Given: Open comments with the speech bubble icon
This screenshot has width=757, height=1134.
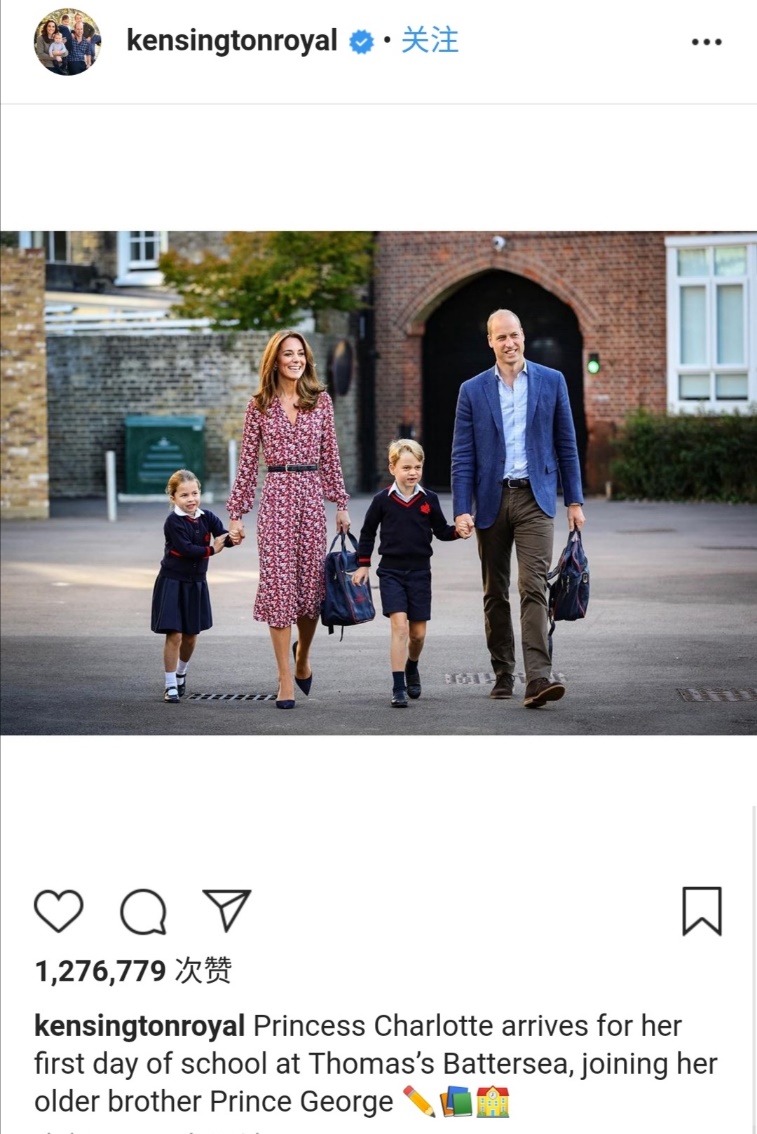Looking at the screenshot, I should [x=143, y=911].
